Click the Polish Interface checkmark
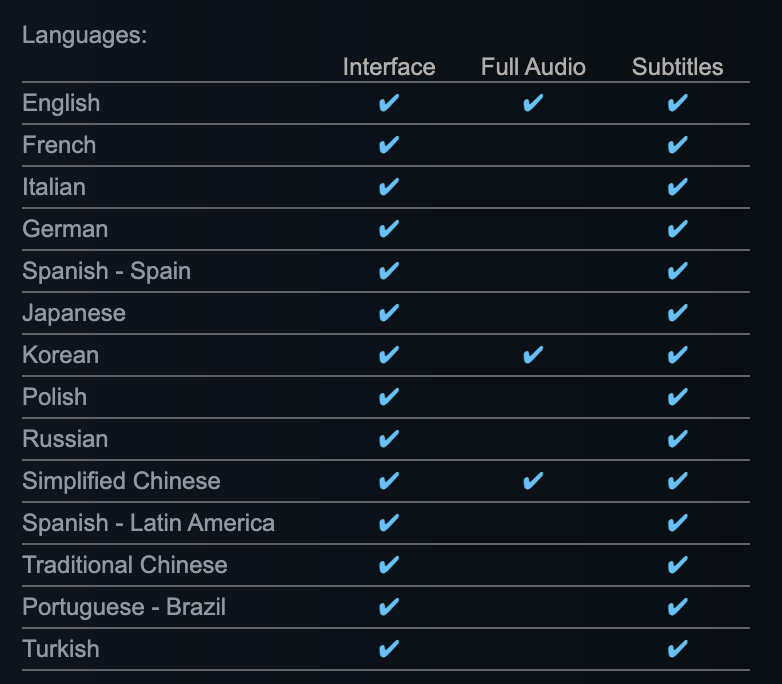782x684 pixels. (389, 397)
